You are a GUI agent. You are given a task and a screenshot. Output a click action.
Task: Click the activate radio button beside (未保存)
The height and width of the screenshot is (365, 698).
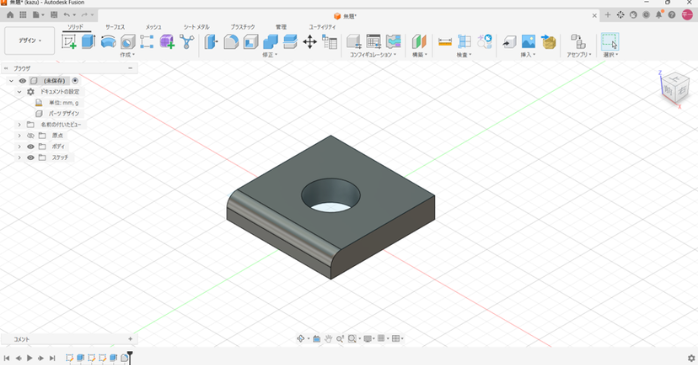click(x=75, y=81)
